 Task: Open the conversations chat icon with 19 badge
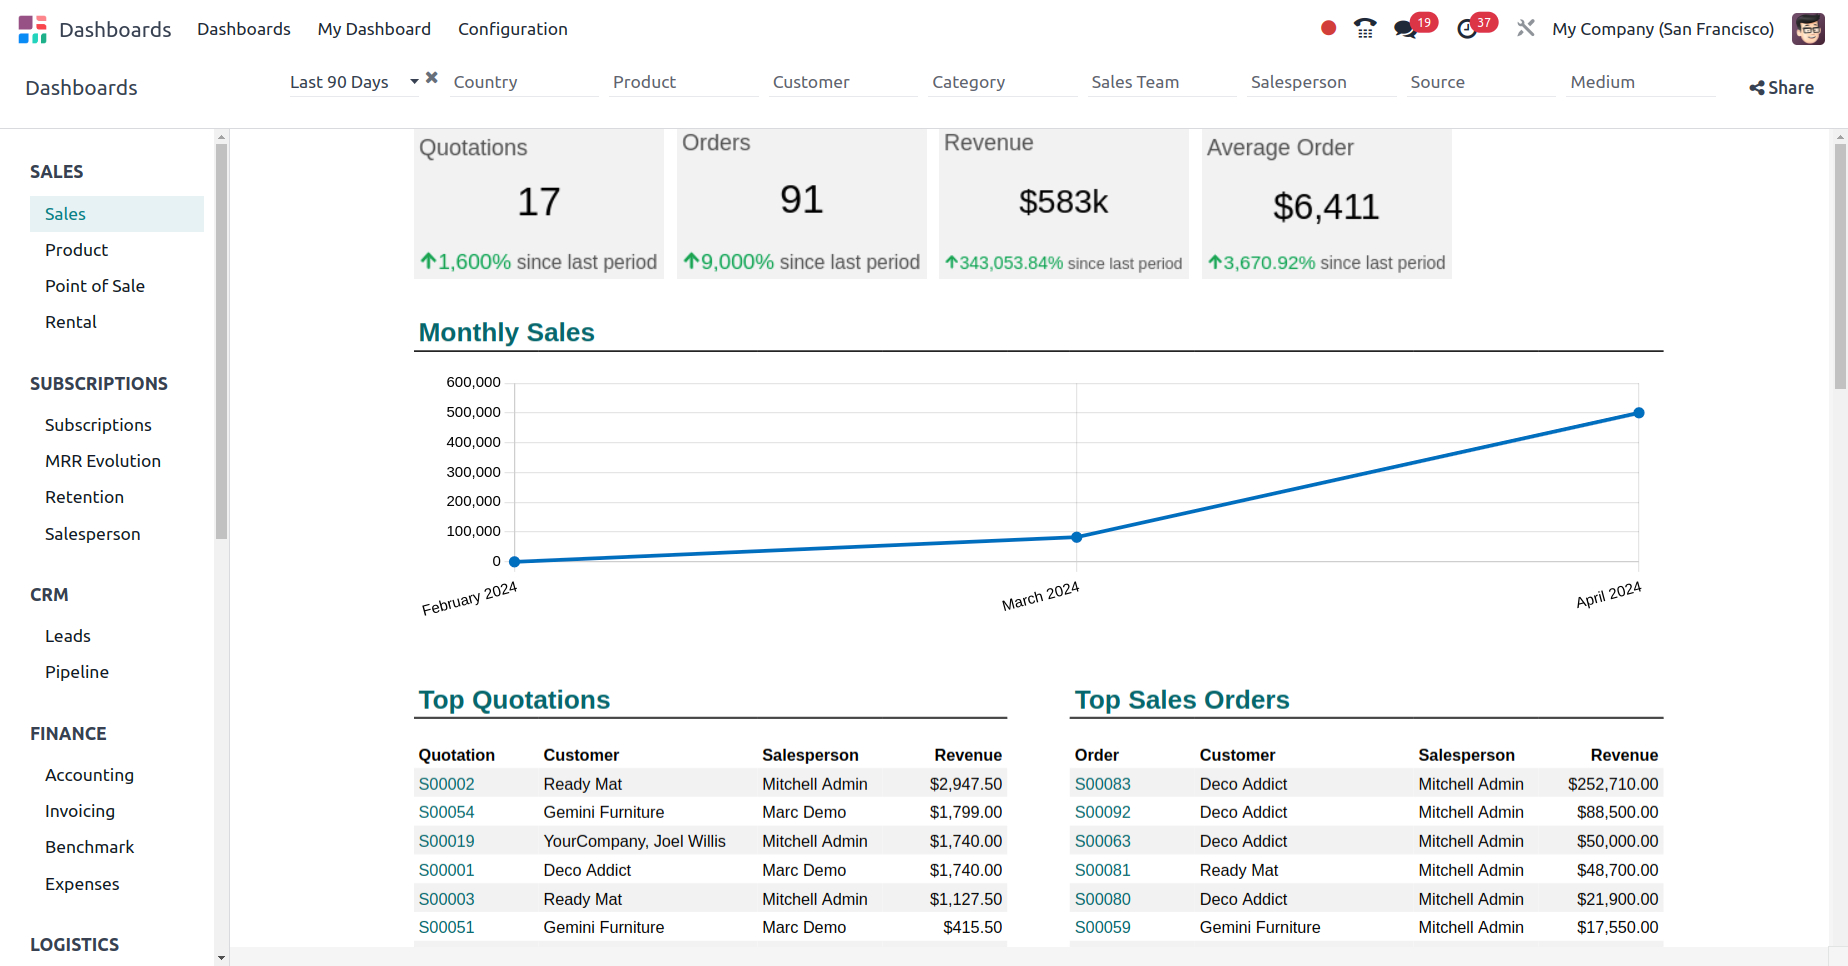1406,29
